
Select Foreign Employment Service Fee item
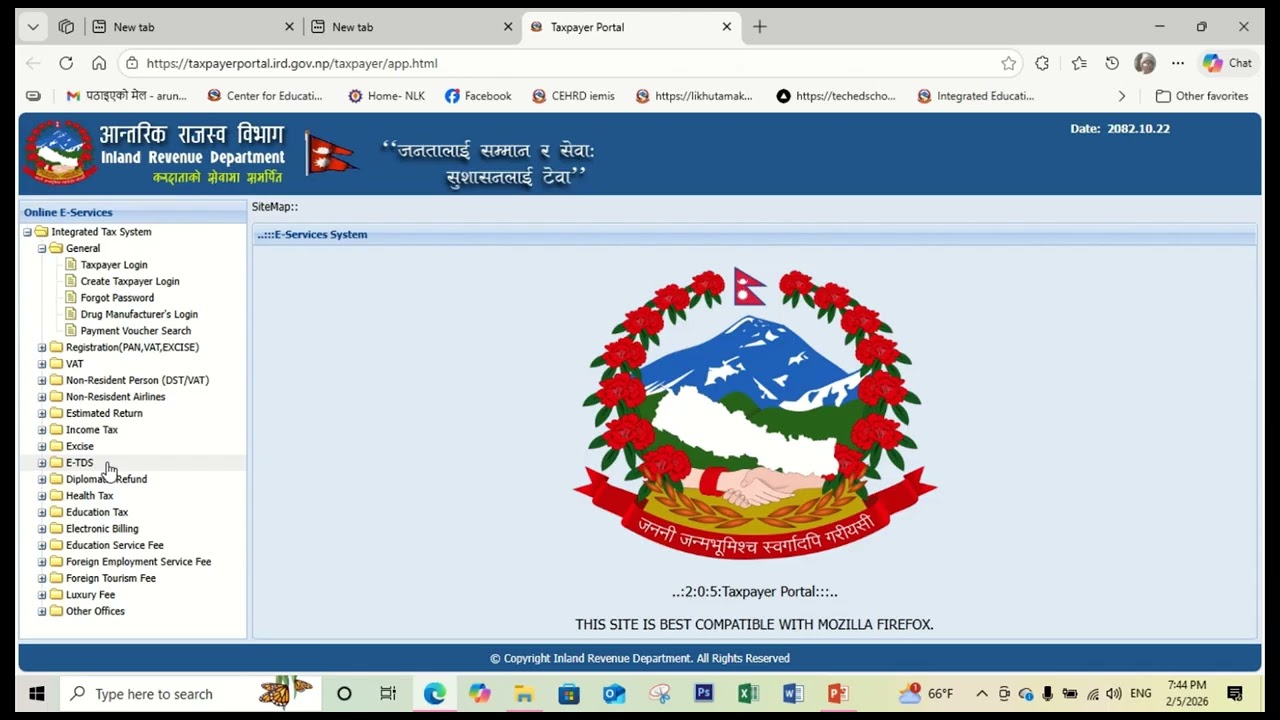(138, 562)
